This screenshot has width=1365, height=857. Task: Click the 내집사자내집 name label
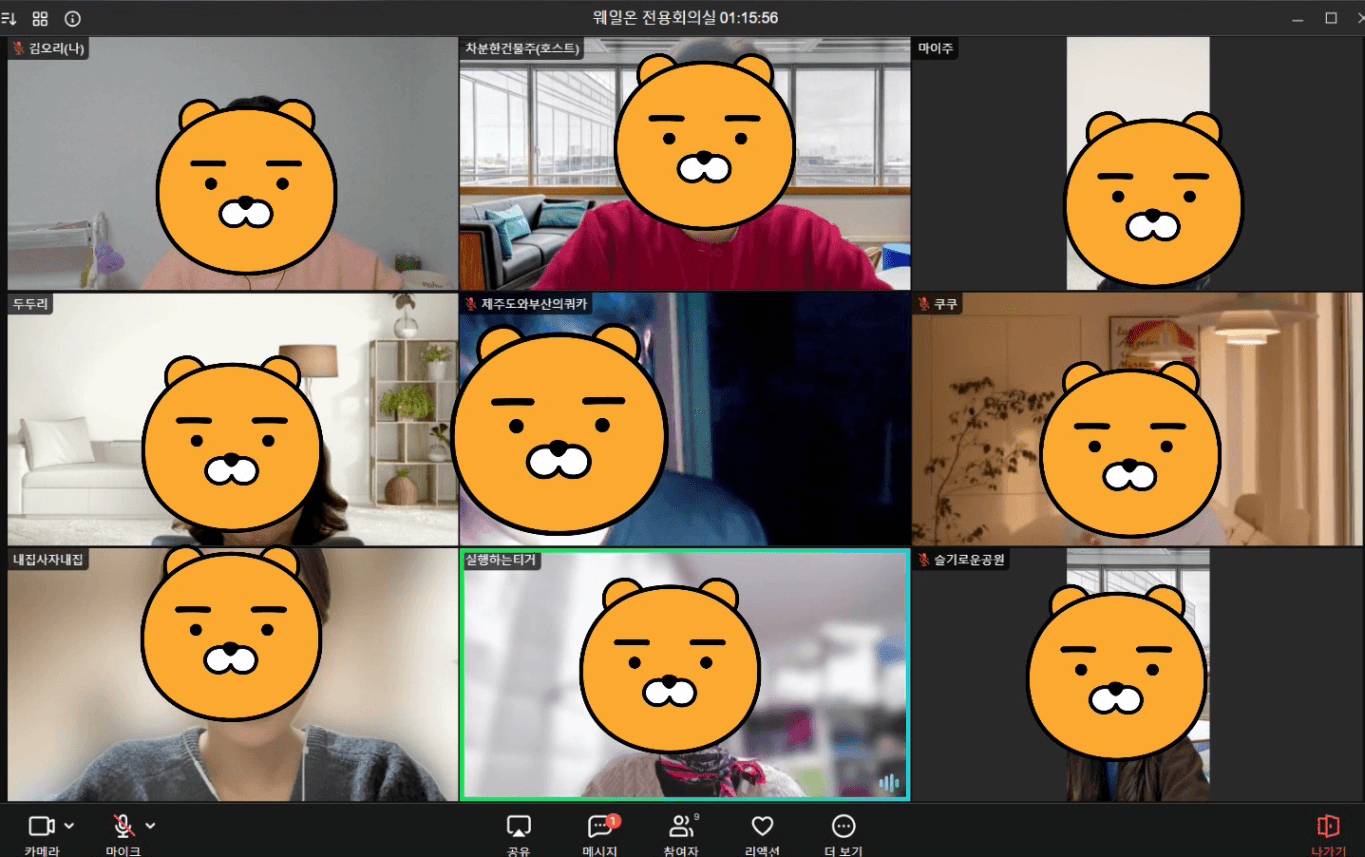[x=48, y=560]
